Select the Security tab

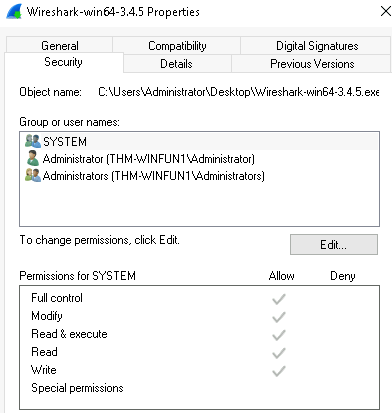tap(63, 62)
